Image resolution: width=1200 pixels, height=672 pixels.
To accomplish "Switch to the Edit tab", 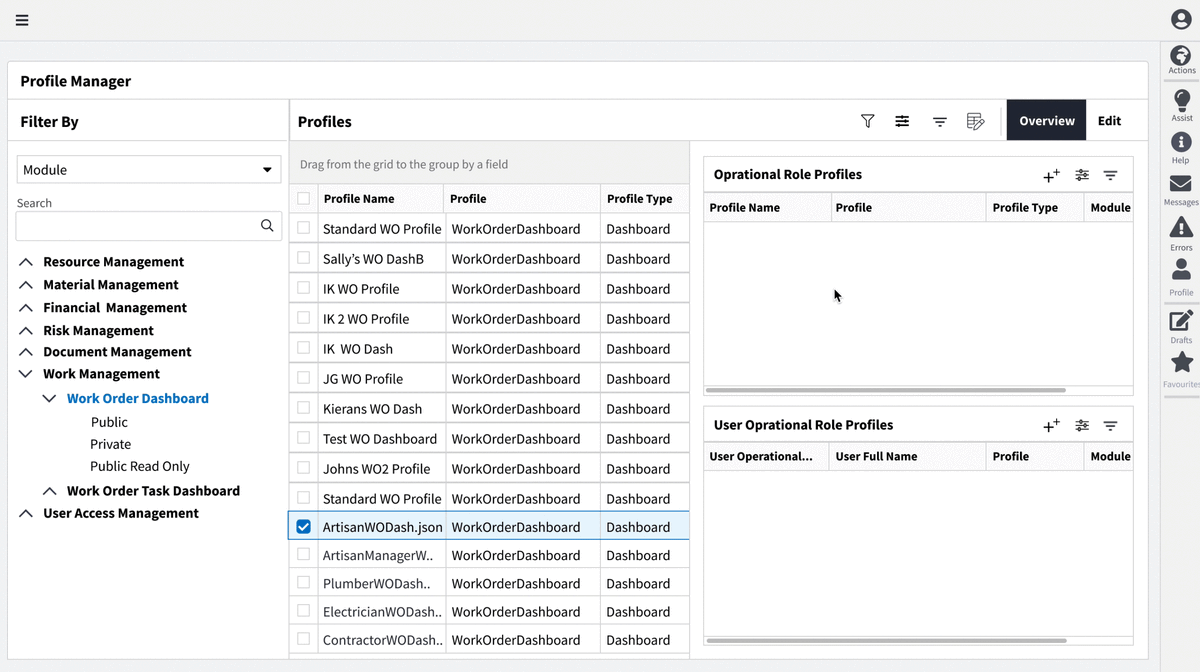I will coord(1109,121).
